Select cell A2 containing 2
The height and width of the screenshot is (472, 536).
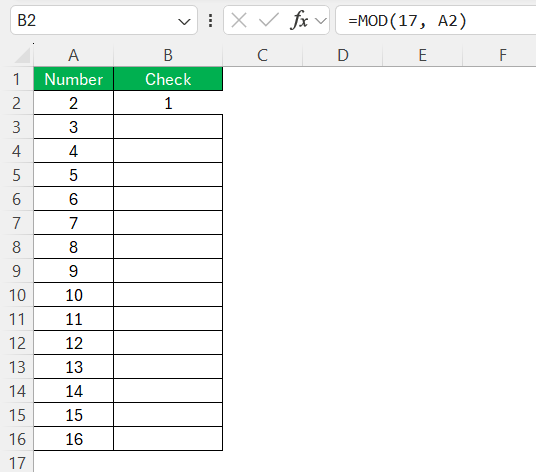coord(73,103)
